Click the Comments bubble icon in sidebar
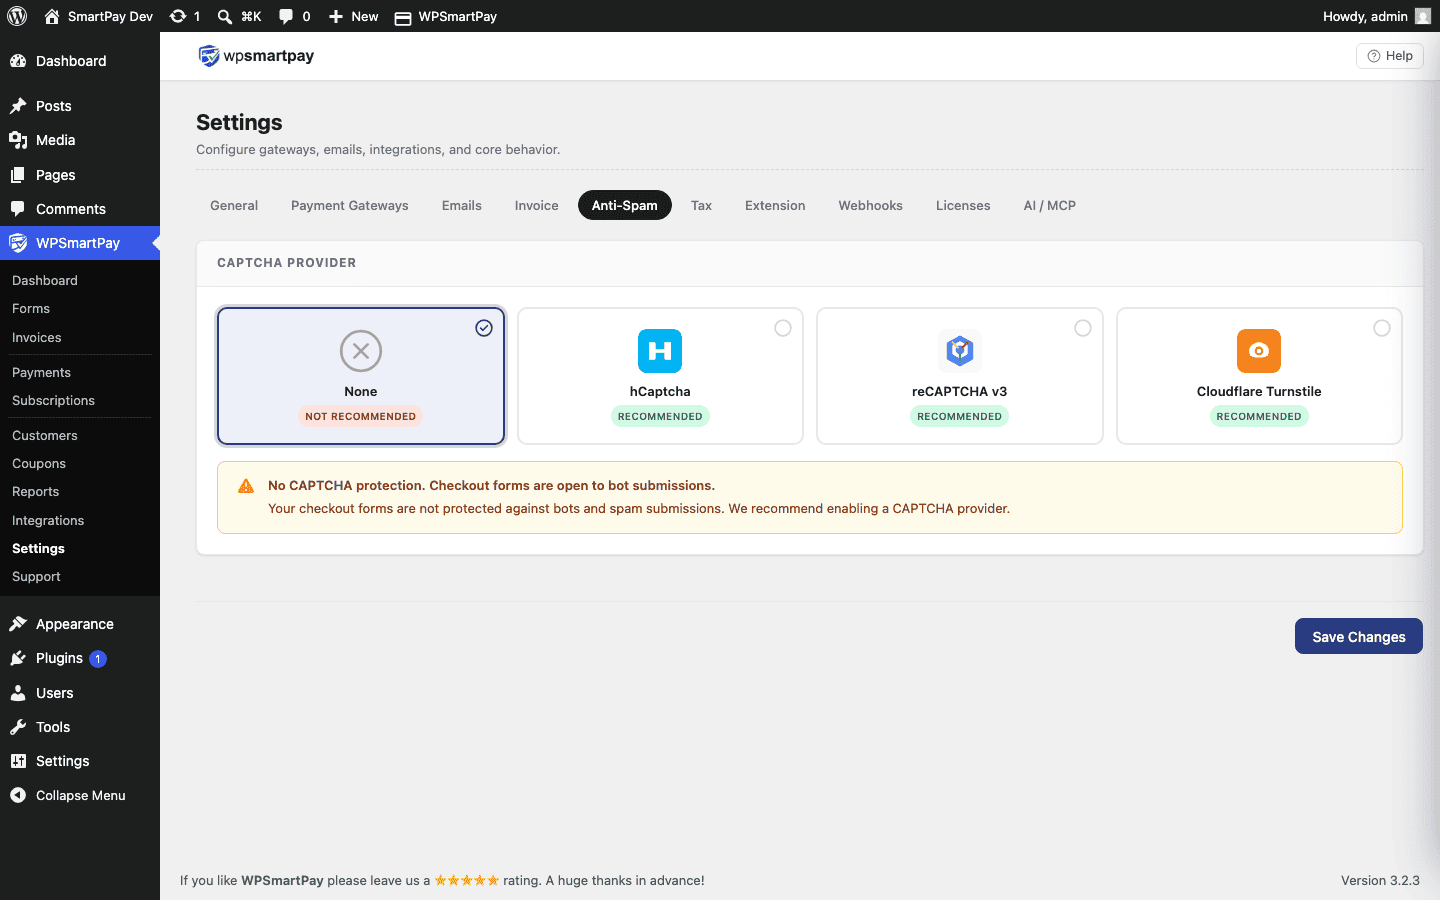 click(18, 209)
